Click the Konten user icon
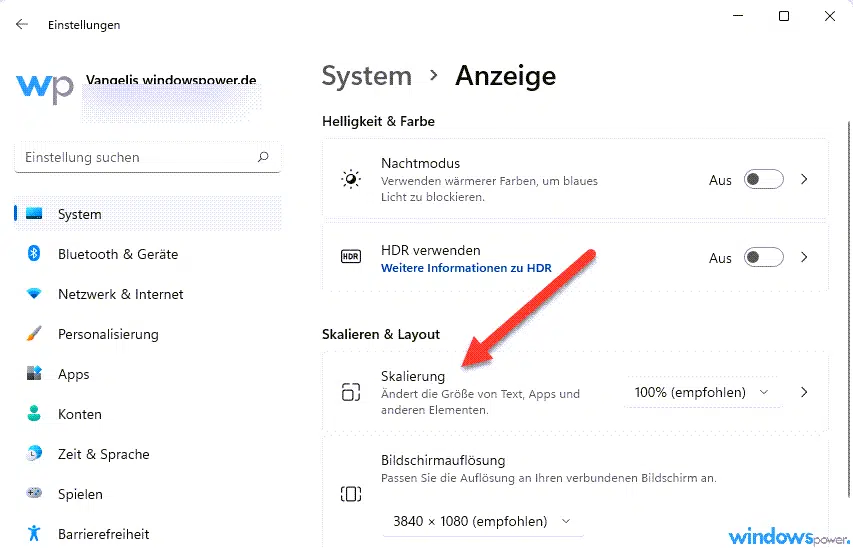The height and width of the screenshot is (548, 853). [34, 414]
